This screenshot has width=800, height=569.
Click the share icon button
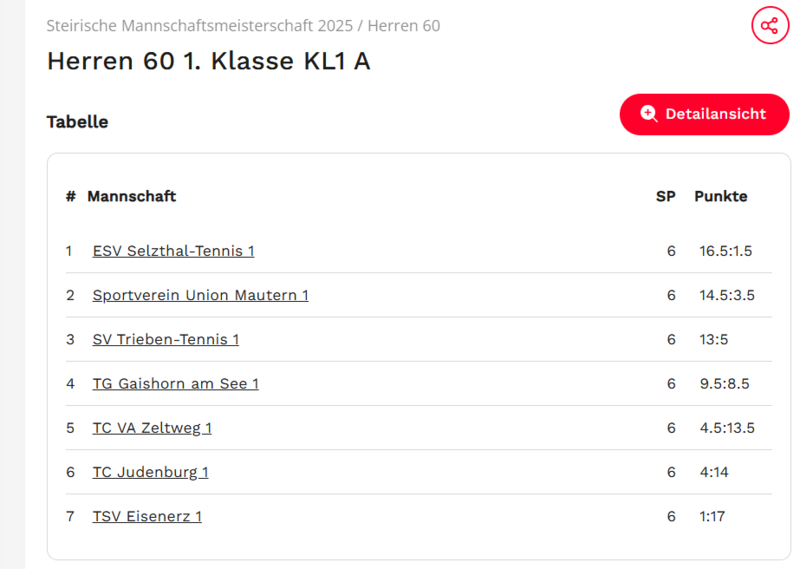769,26
